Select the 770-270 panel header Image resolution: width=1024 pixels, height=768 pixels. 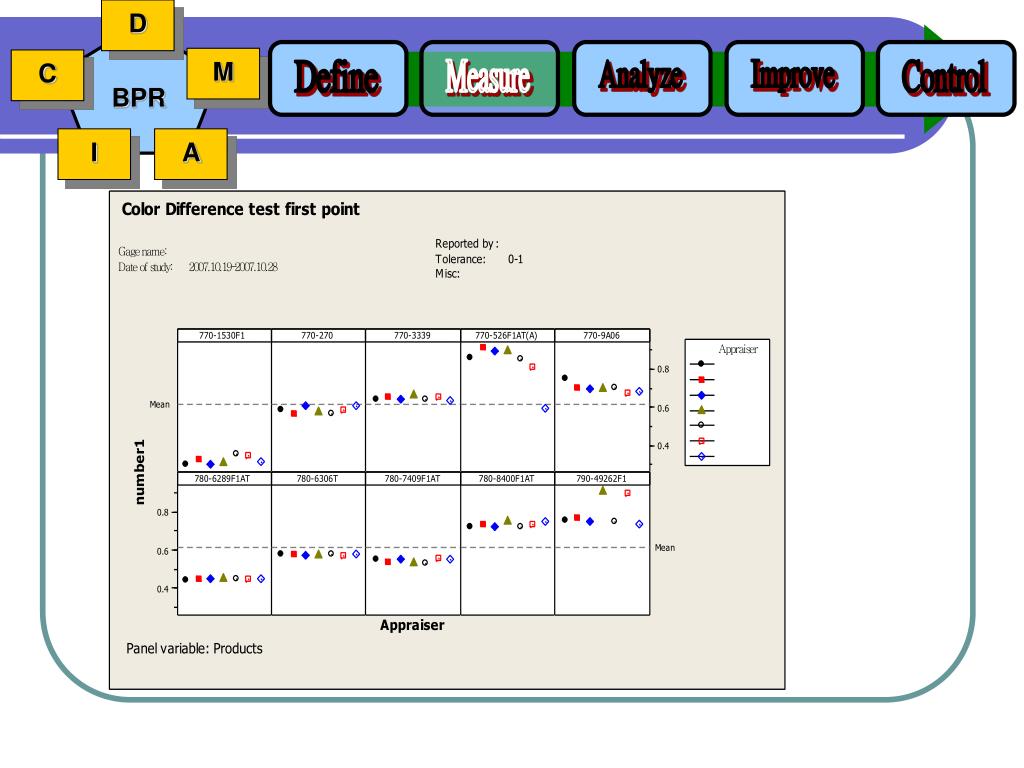[x=318, y=336]
